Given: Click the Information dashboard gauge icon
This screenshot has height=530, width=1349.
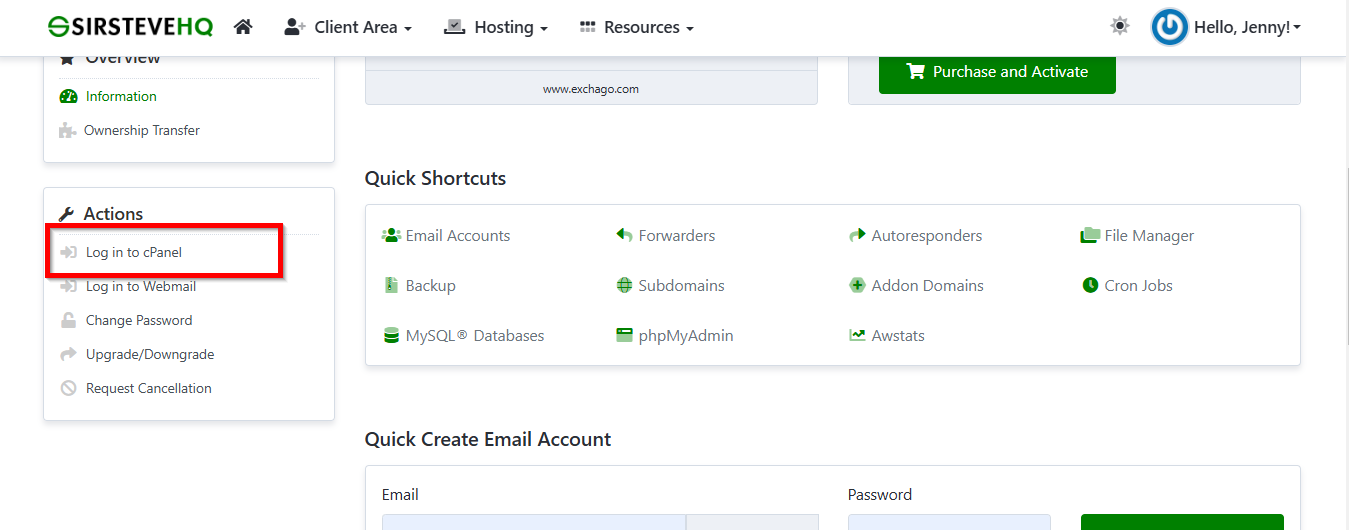Looking at the screenshot, I should coord(68,97).
